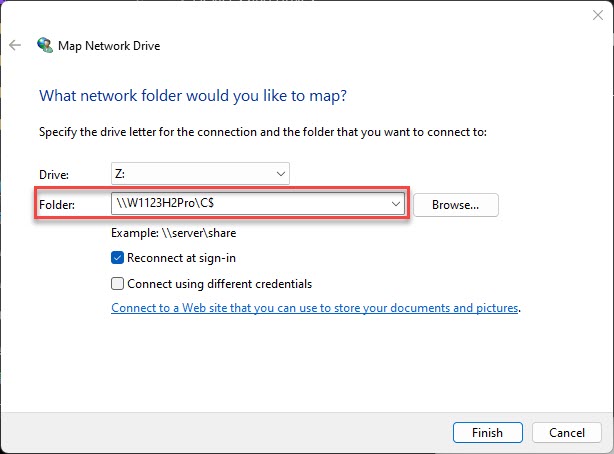Click the Browse... button
The image size is (614, 454).
coord(455,205)
